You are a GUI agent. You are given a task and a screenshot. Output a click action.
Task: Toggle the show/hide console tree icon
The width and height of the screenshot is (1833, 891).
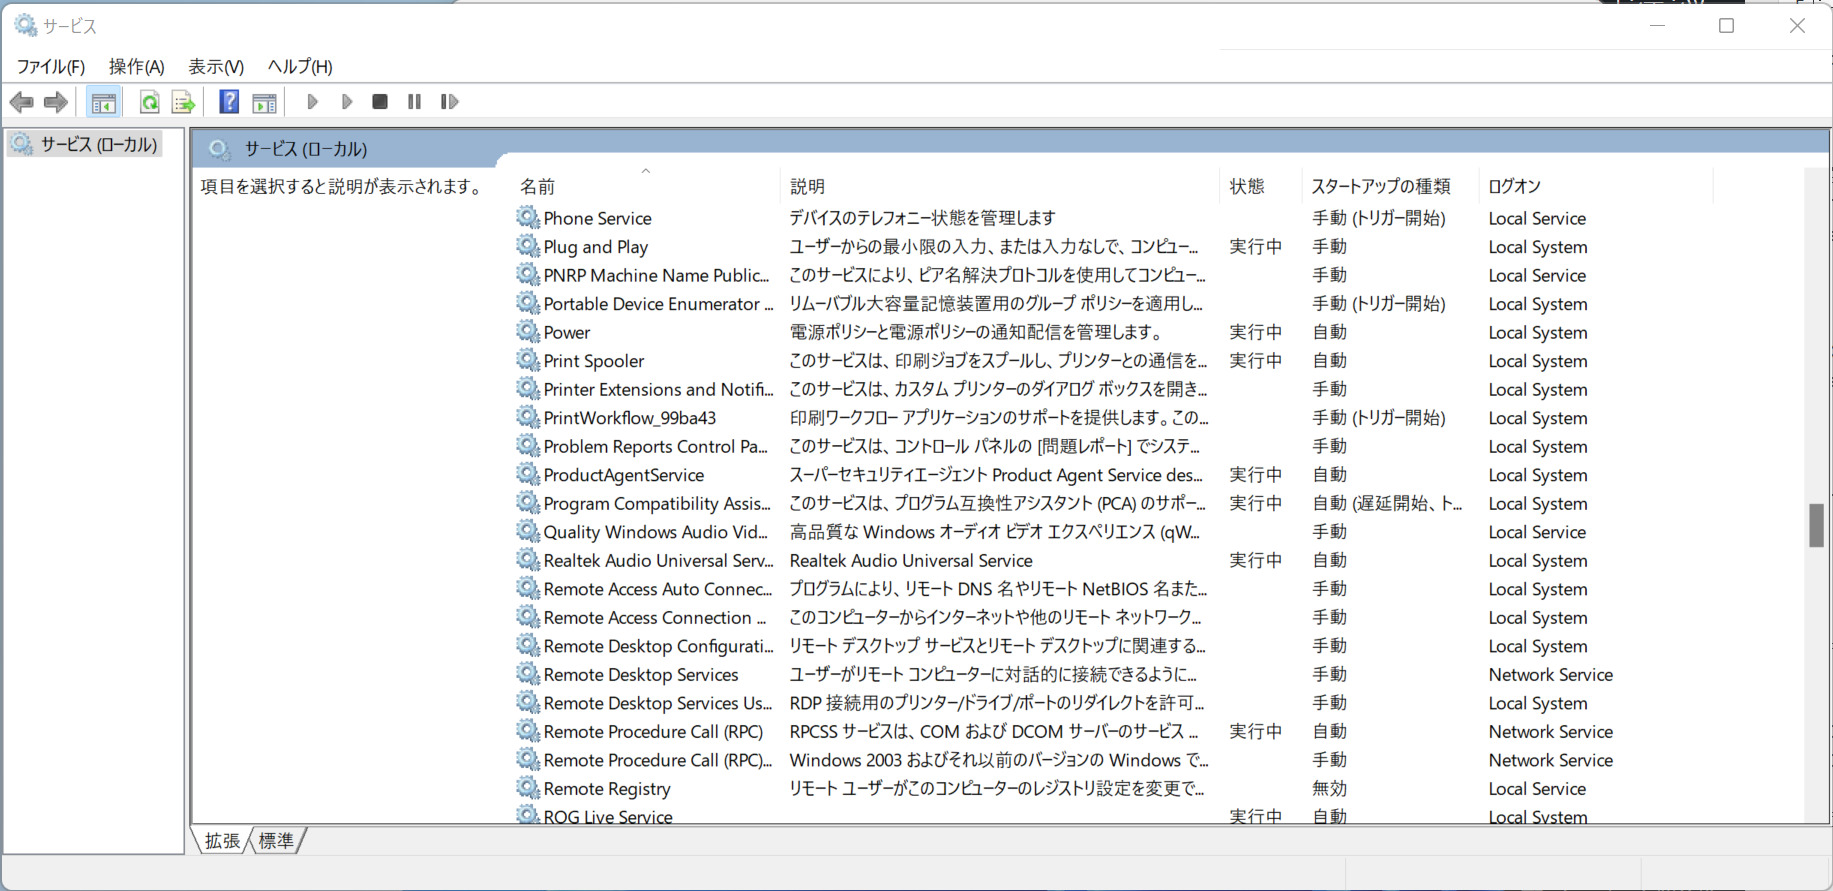103,102
